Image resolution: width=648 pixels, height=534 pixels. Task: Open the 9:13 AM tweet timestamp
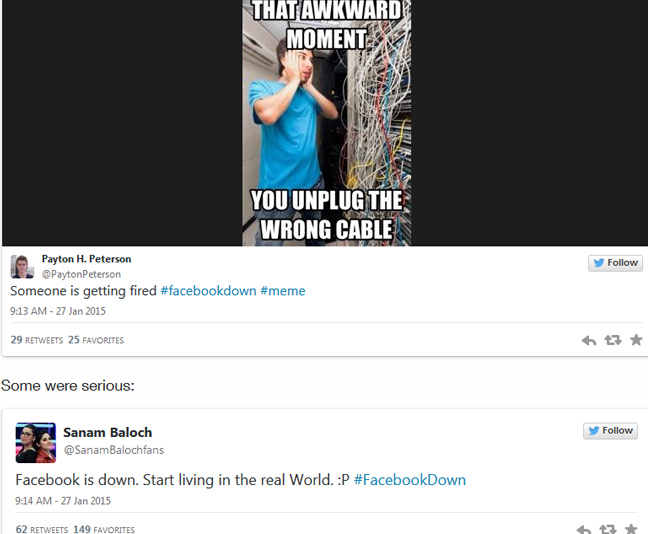[58, 311]
